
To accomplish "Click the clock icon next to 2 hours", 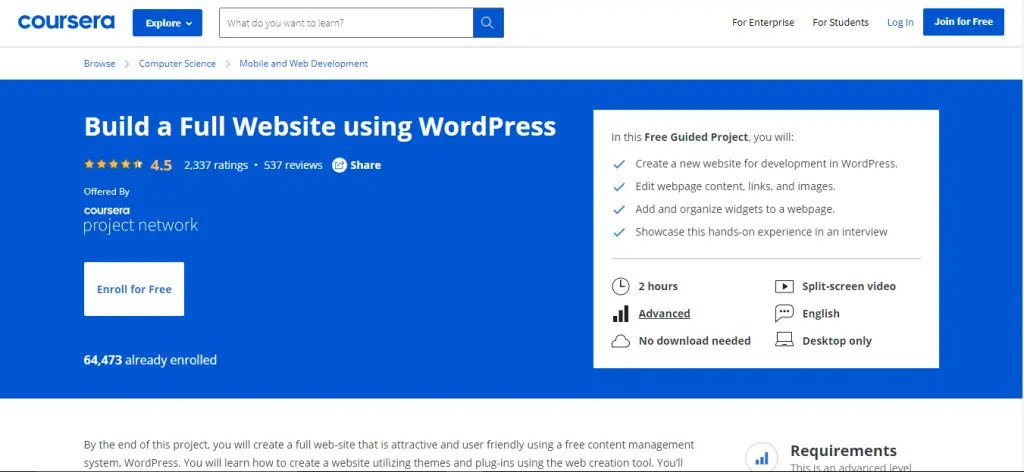I will pos(620,286).
